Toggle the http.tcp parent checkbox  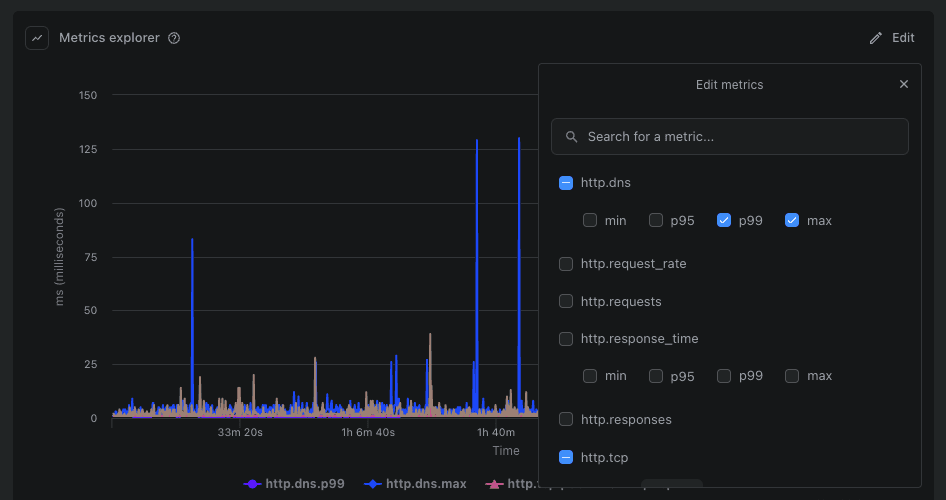click(566, 457)
